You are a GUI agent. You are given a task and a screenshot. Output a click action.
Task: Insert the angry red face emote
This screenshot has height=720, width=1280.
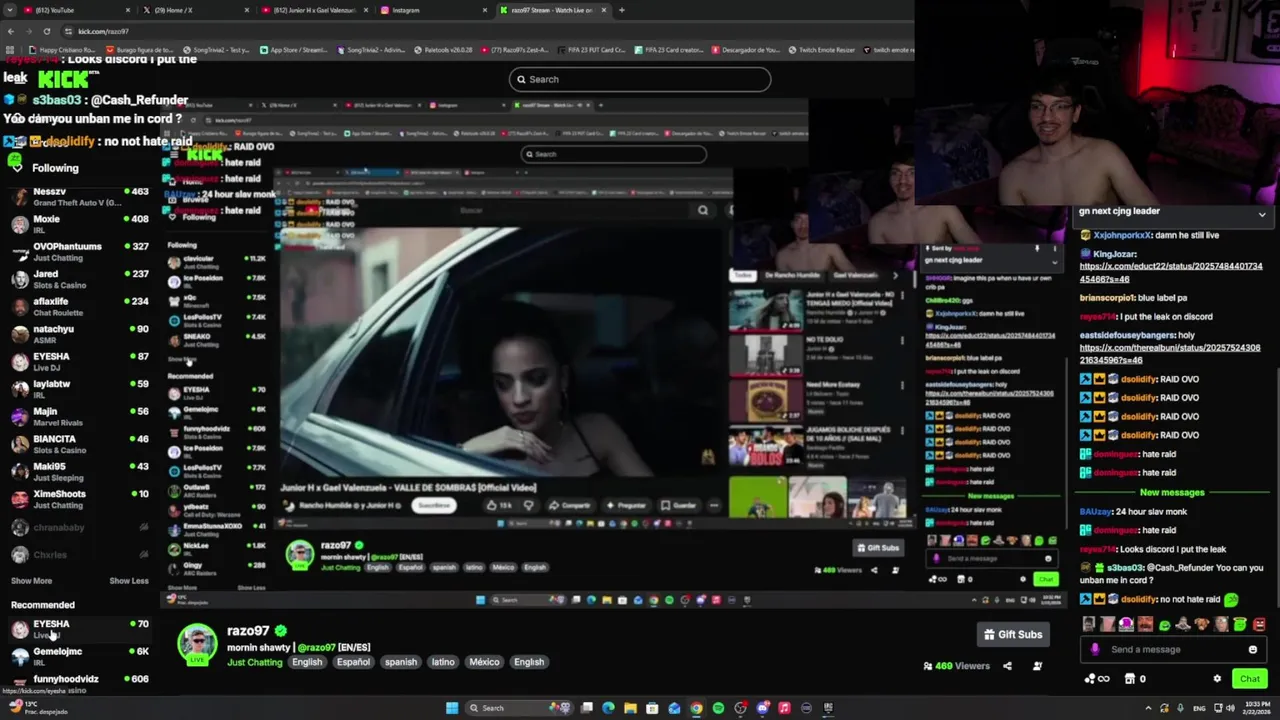click(1259, 624)
